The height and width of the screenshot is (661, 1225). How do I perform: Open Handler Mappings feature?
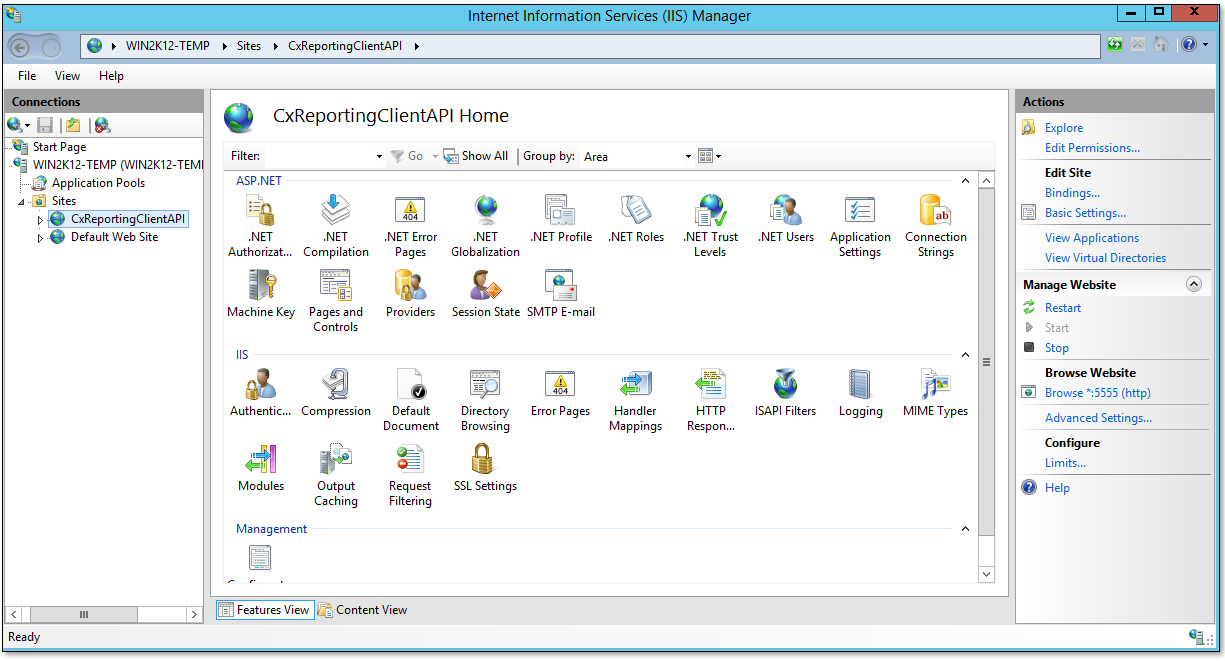[x=636, y=400]
